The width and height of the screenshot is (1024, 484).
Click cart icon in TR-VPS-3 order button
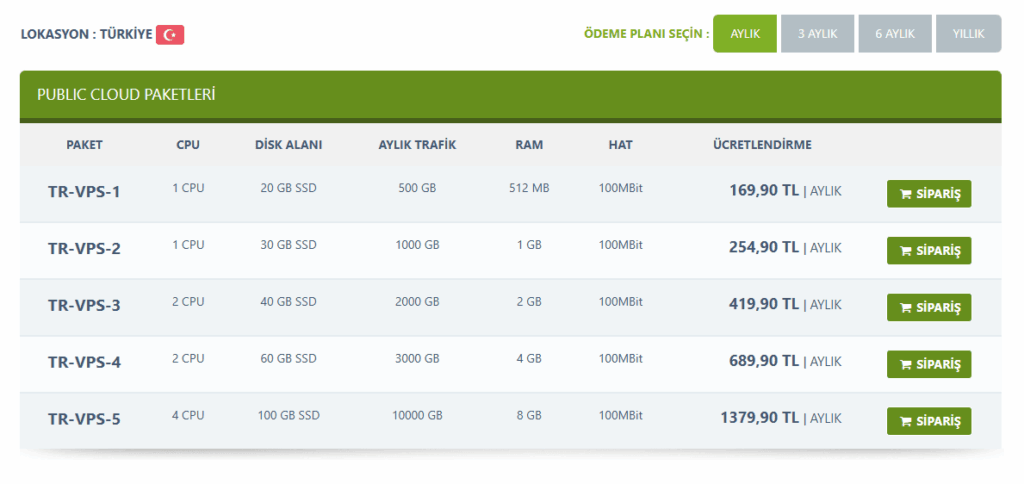(905, 308)
